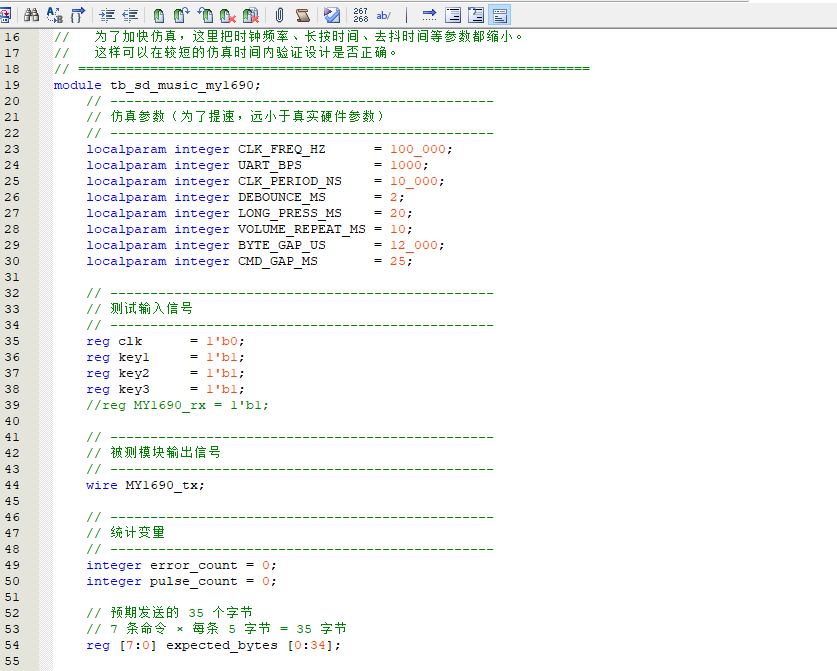
Task: Click Analyze Current File checkmark icon
Action: tap(331, 15)
